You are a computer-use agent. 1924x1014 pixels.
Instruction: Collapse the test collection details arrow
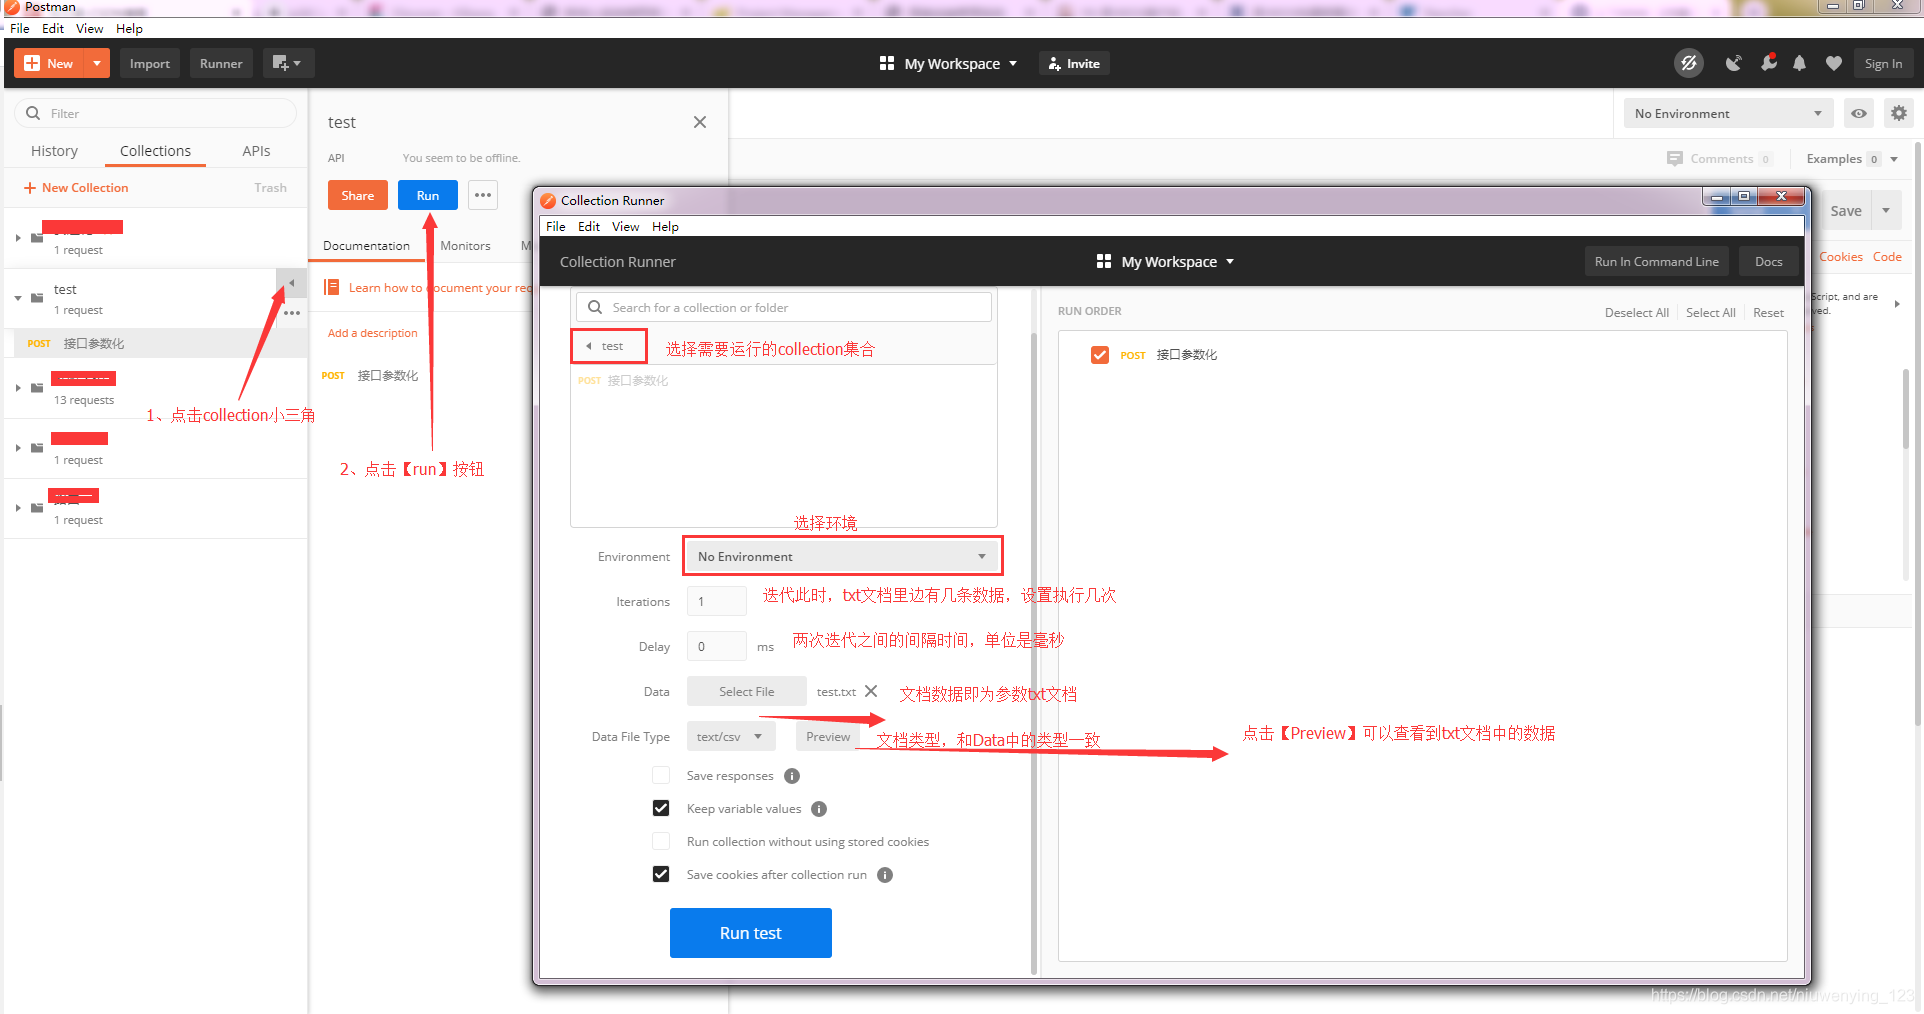click(291, 284)
